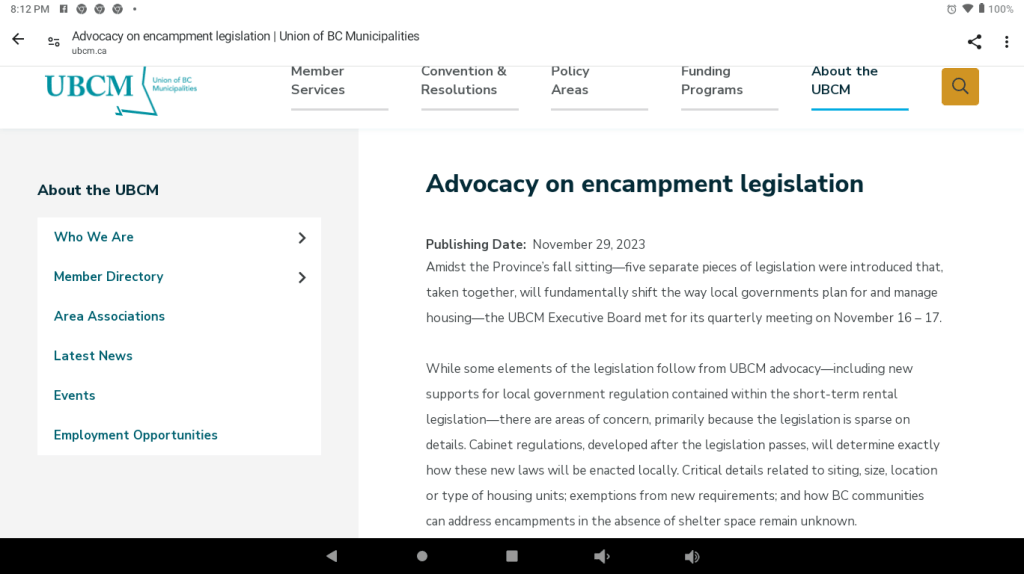The width and height of the screenshot is (1024, 574).
Task: Expand the Who We Are chevron
Action: tap(301, 238)
